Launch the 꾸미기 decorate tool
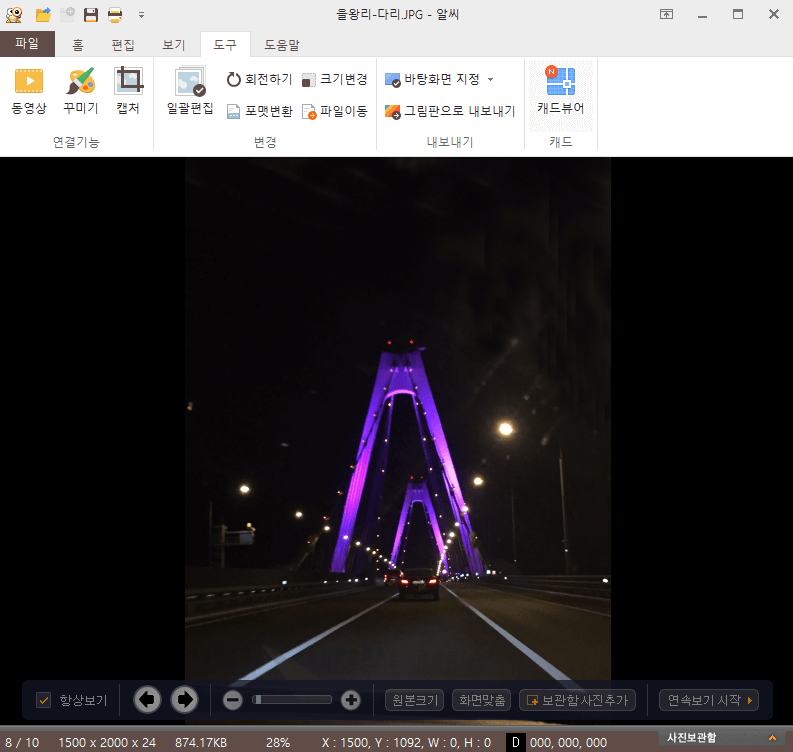This screenshot has height=752, width=793. (80, 91)
